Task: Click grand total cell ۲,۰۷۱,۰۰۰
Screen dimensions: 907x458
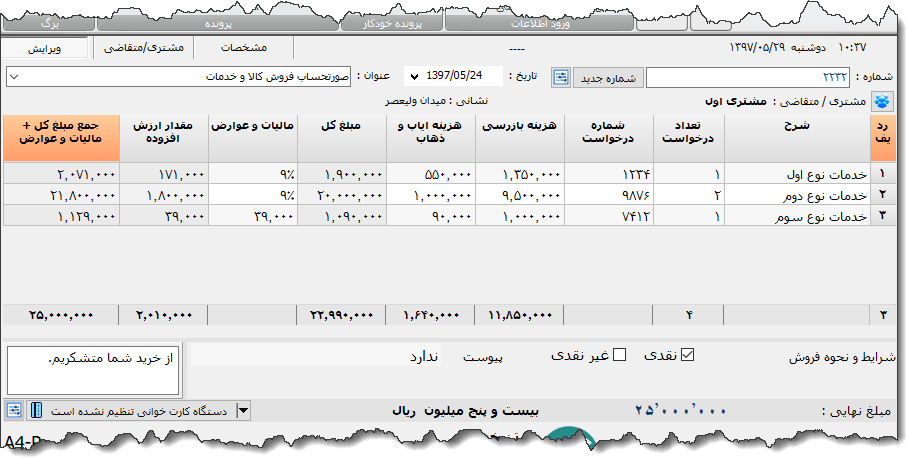Action: click(x=61, y=173)
